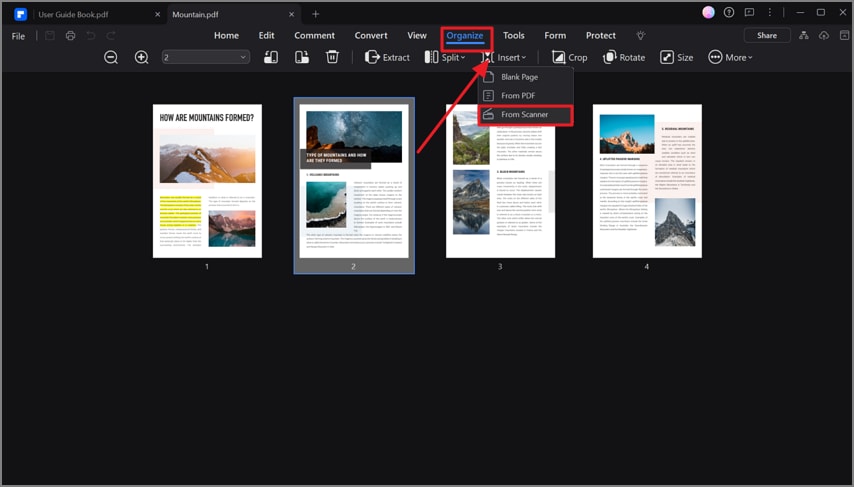Click the zoom out magnifier icon
Image resolution: width=854 pixels, height=487 pixels.
pos(111,57)
